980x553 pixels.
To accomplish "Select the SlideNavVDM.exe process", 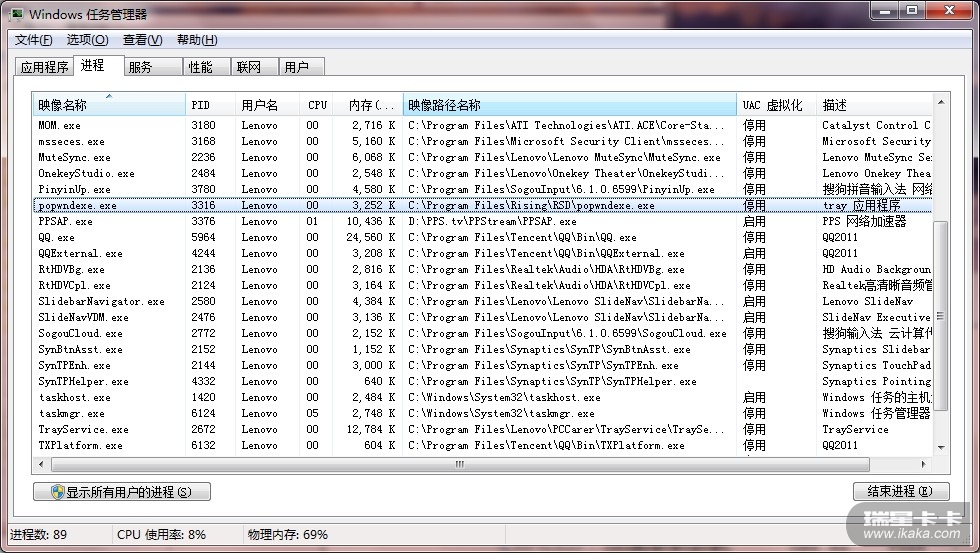I will [x=482, y=317].
